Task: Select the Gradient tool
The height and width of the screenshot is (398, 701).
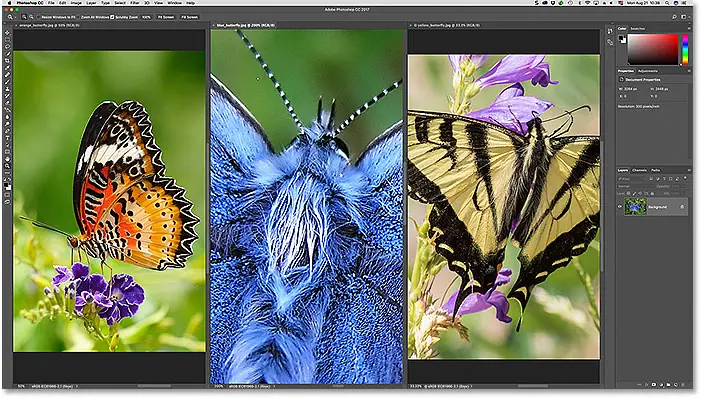Action: tap(8, 110)
